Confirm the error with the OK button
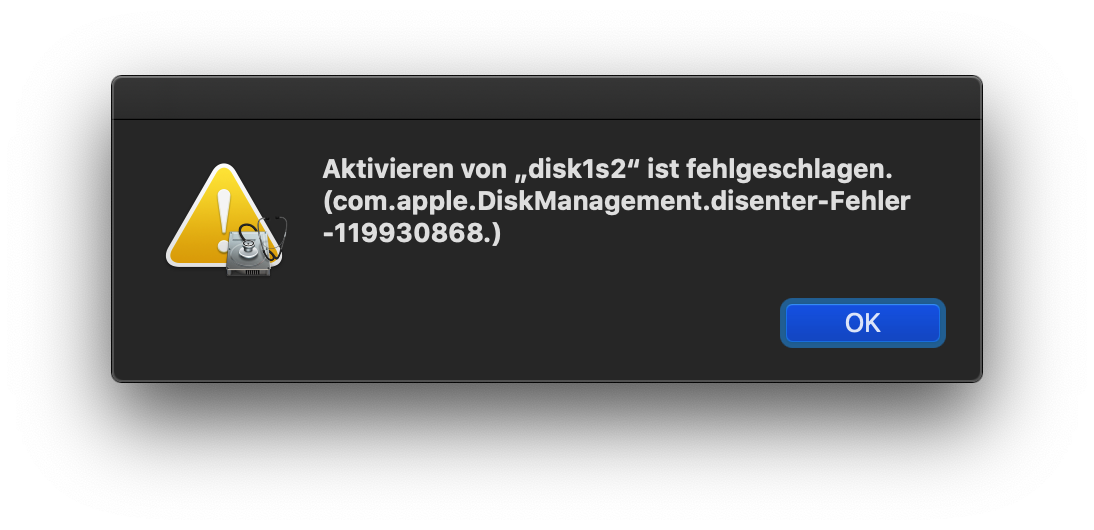1094x530 pixels. [x=862, y=323]
